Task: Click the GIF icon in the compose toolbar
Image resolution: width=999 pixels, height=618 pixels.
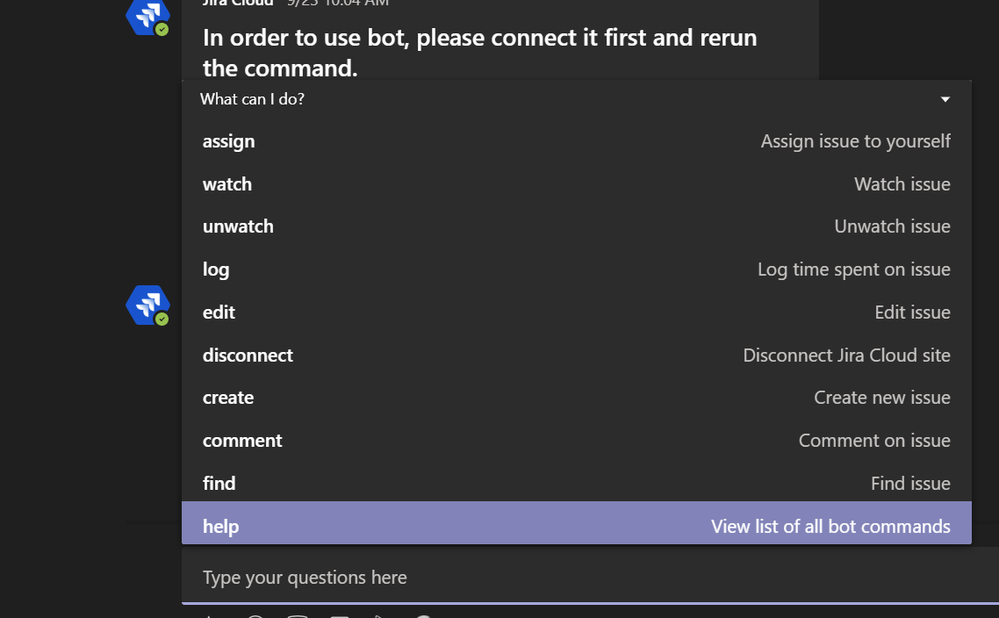Action: 339,614
